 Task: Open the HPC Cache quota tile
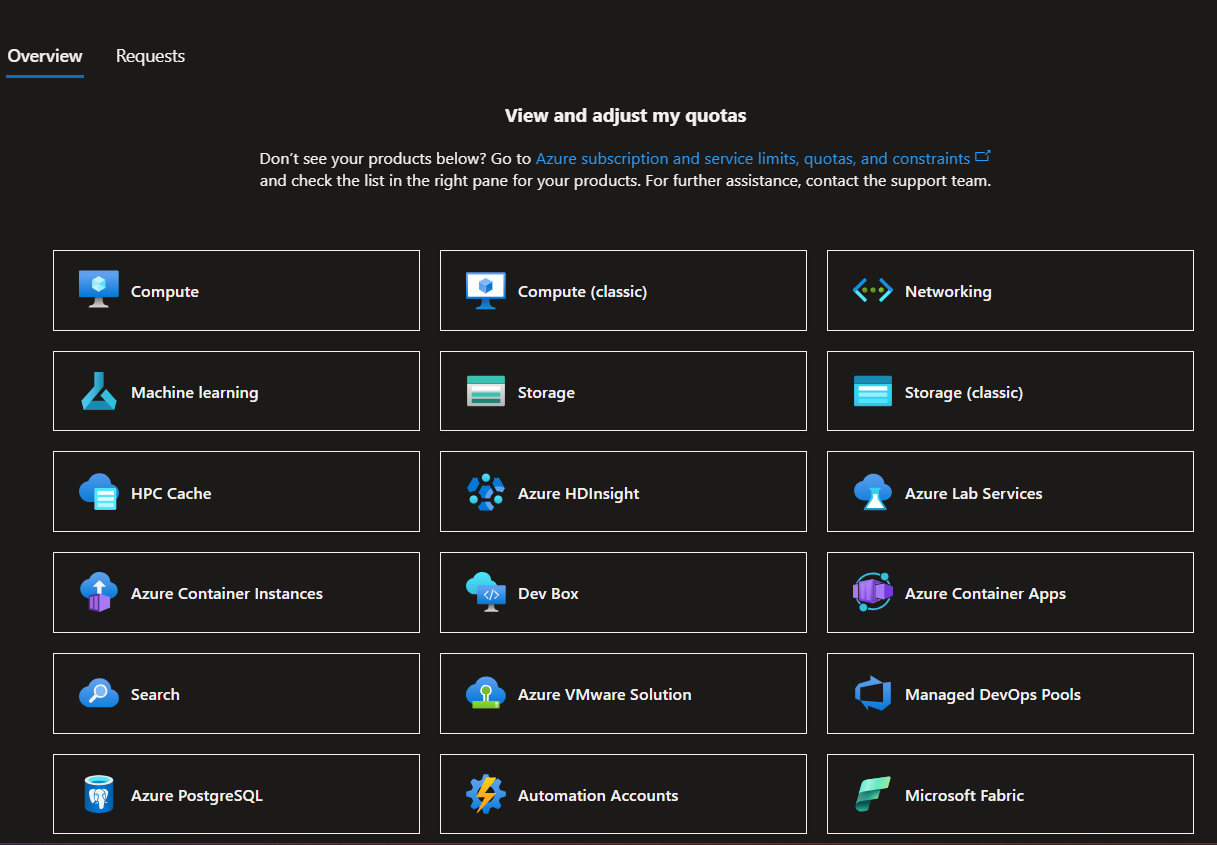[236, 492]
